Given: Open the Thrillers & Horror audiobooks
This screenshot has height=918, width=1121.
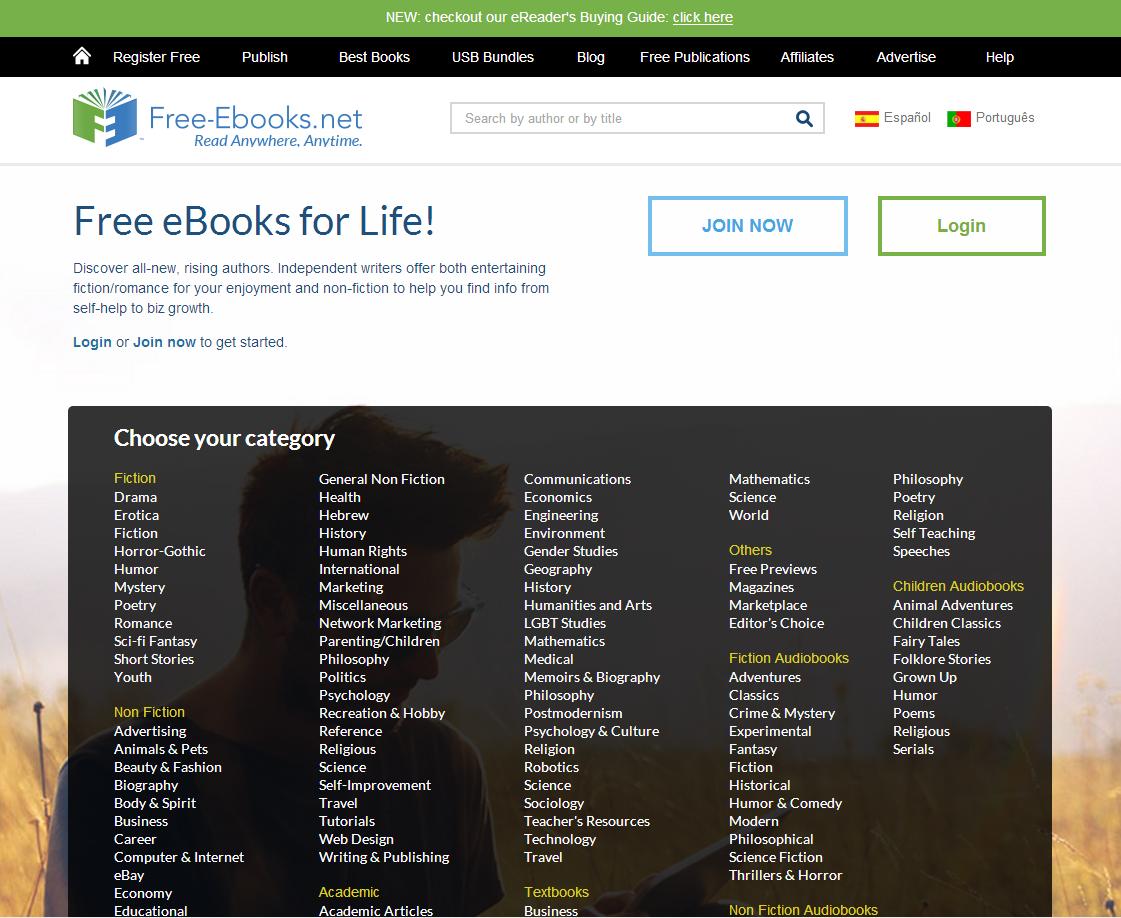Looking at the screenshot, I should [x=786, y=875].
